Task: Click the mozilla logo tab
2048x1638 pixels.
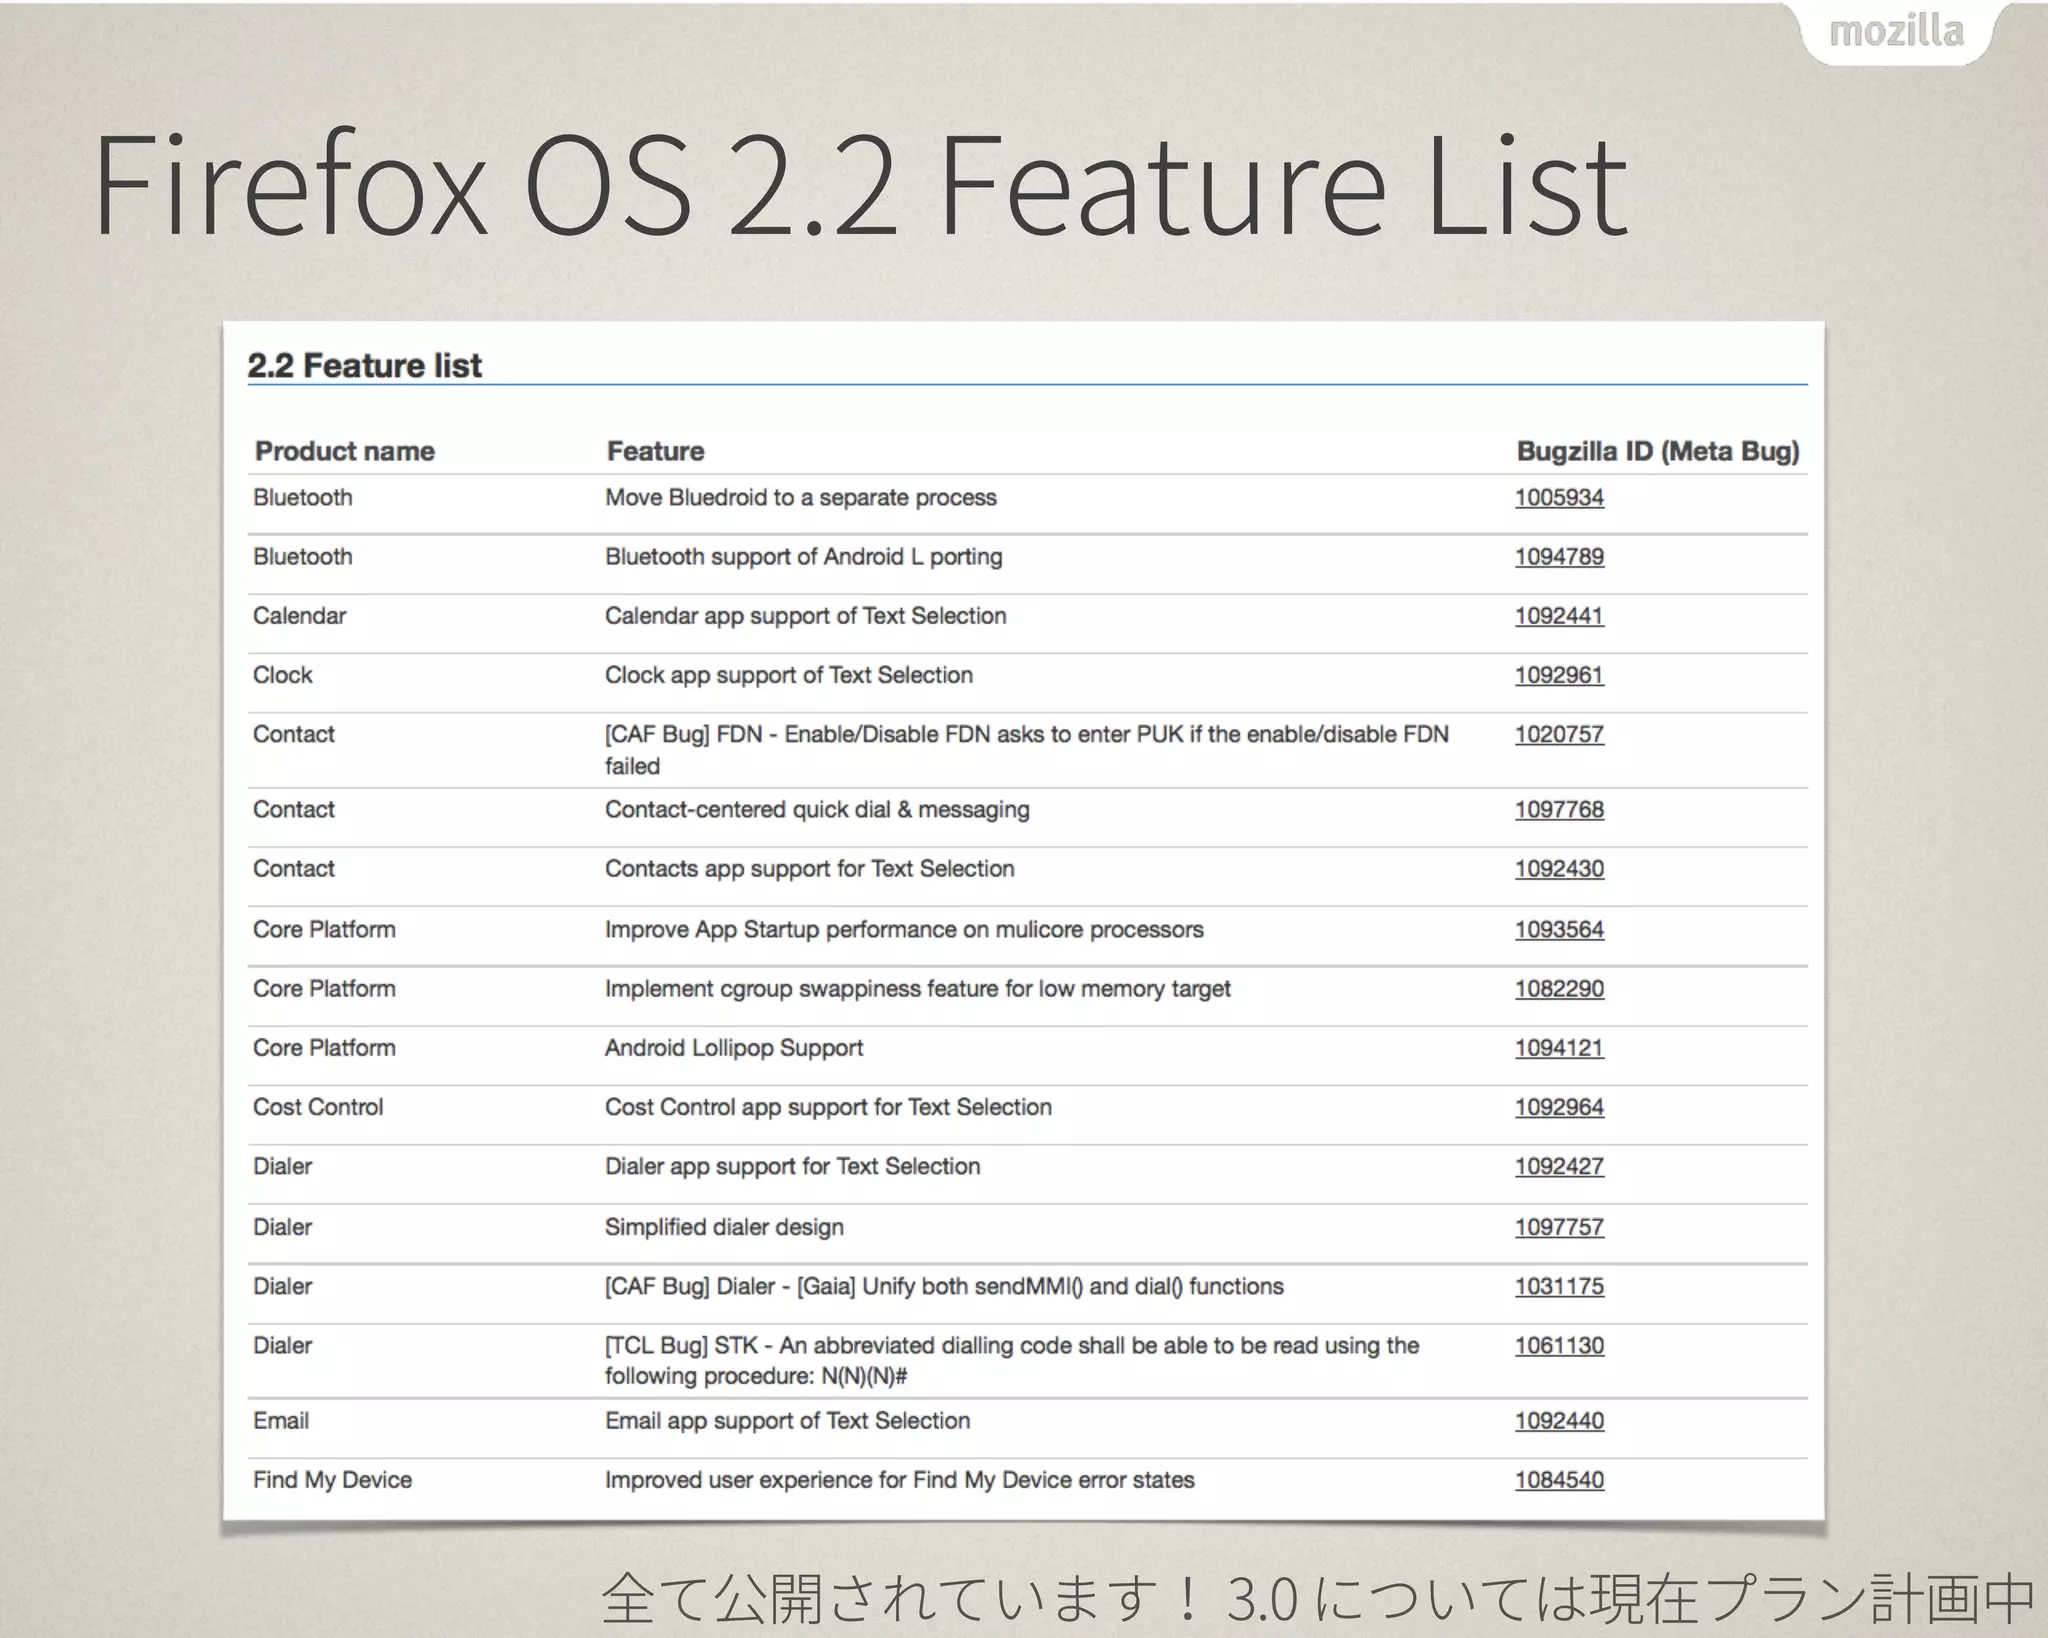Action: pyautogui.click(x=1895, y=32)
